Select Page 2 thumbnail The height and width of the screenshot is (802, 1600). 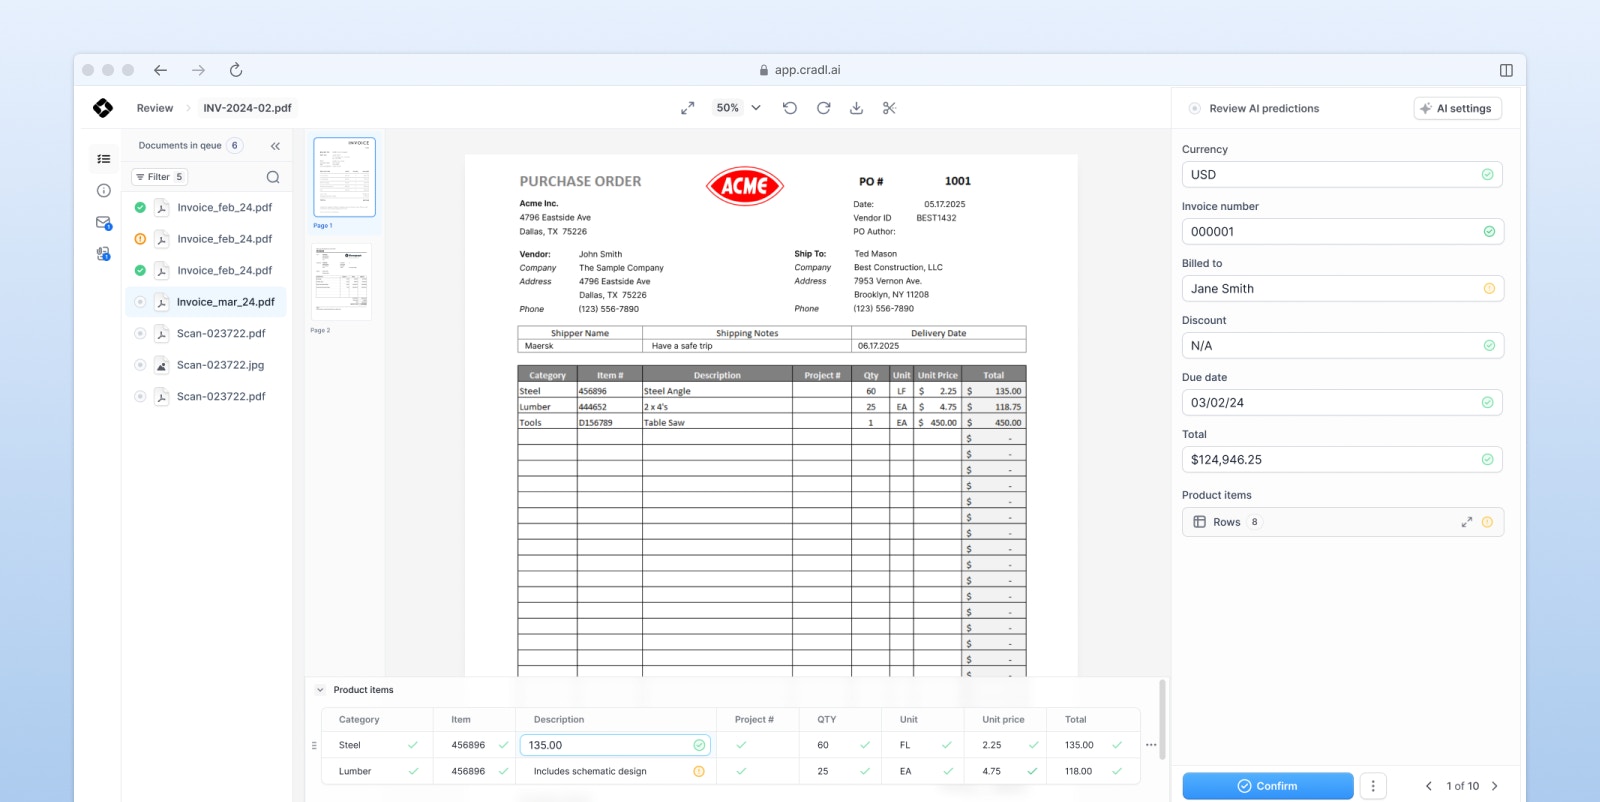[x=342, y=282]
